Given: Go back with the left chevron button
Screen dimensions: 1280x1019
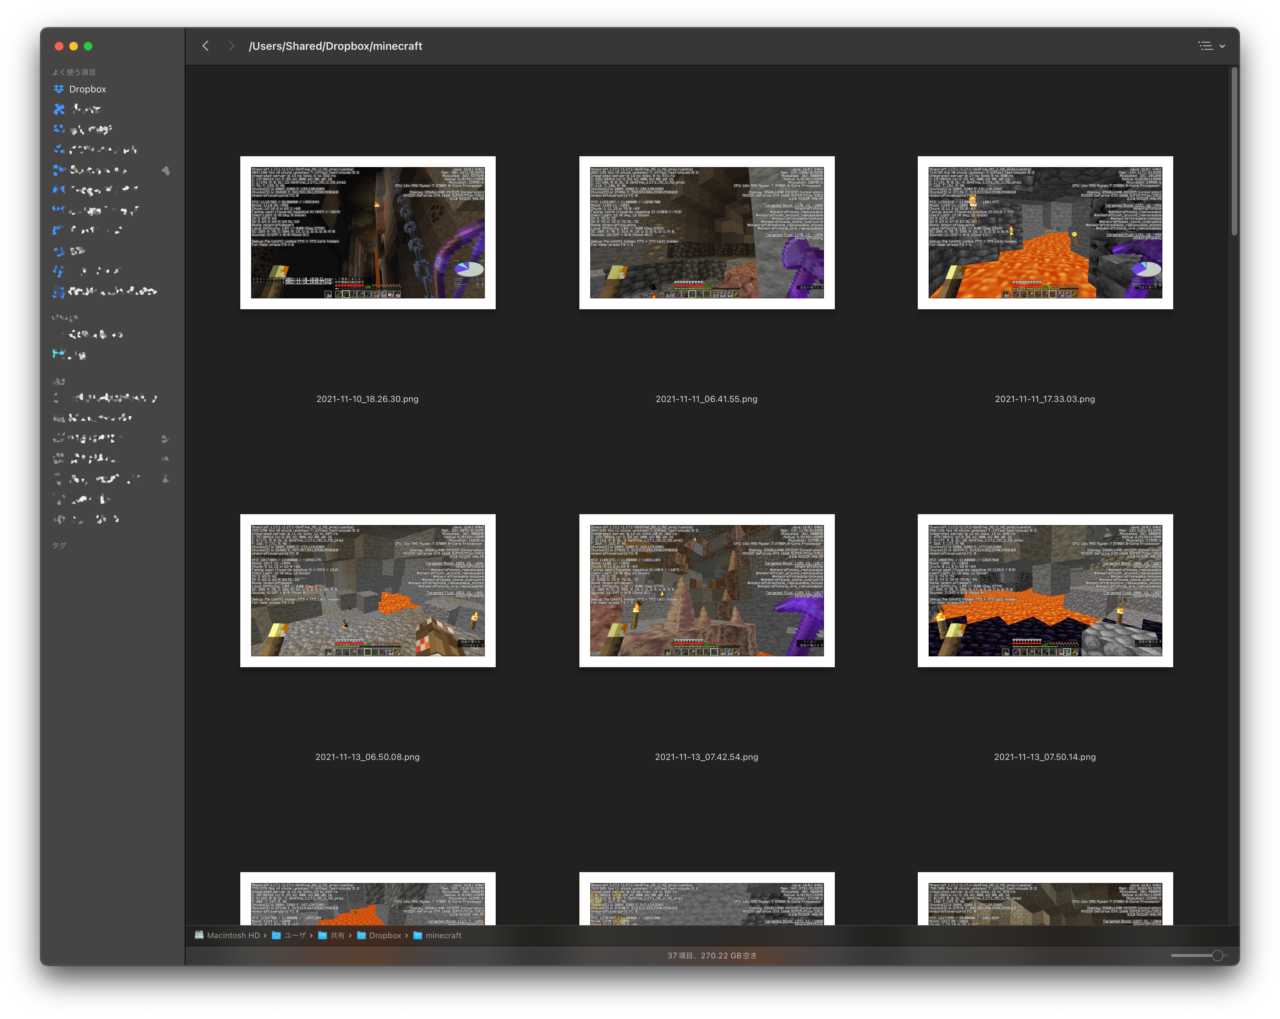Looking at the screenshot, I should [x=206, y=46].
